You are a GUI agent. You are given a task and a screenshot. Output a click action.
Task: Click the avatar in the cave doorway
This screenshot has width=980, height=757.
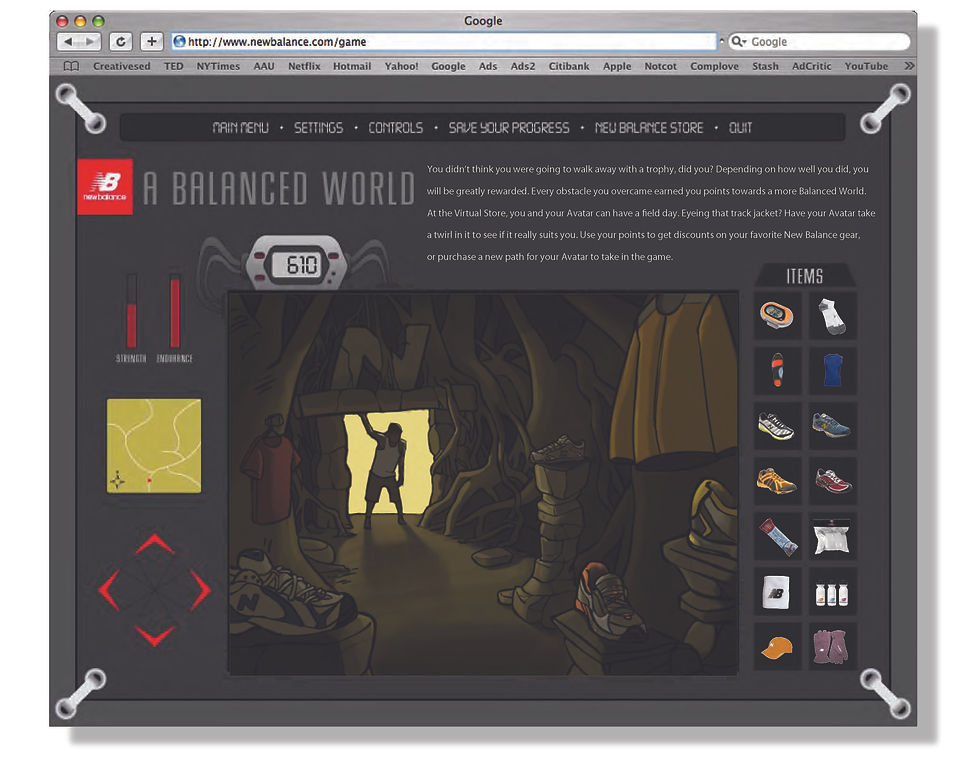pos(387,474)
